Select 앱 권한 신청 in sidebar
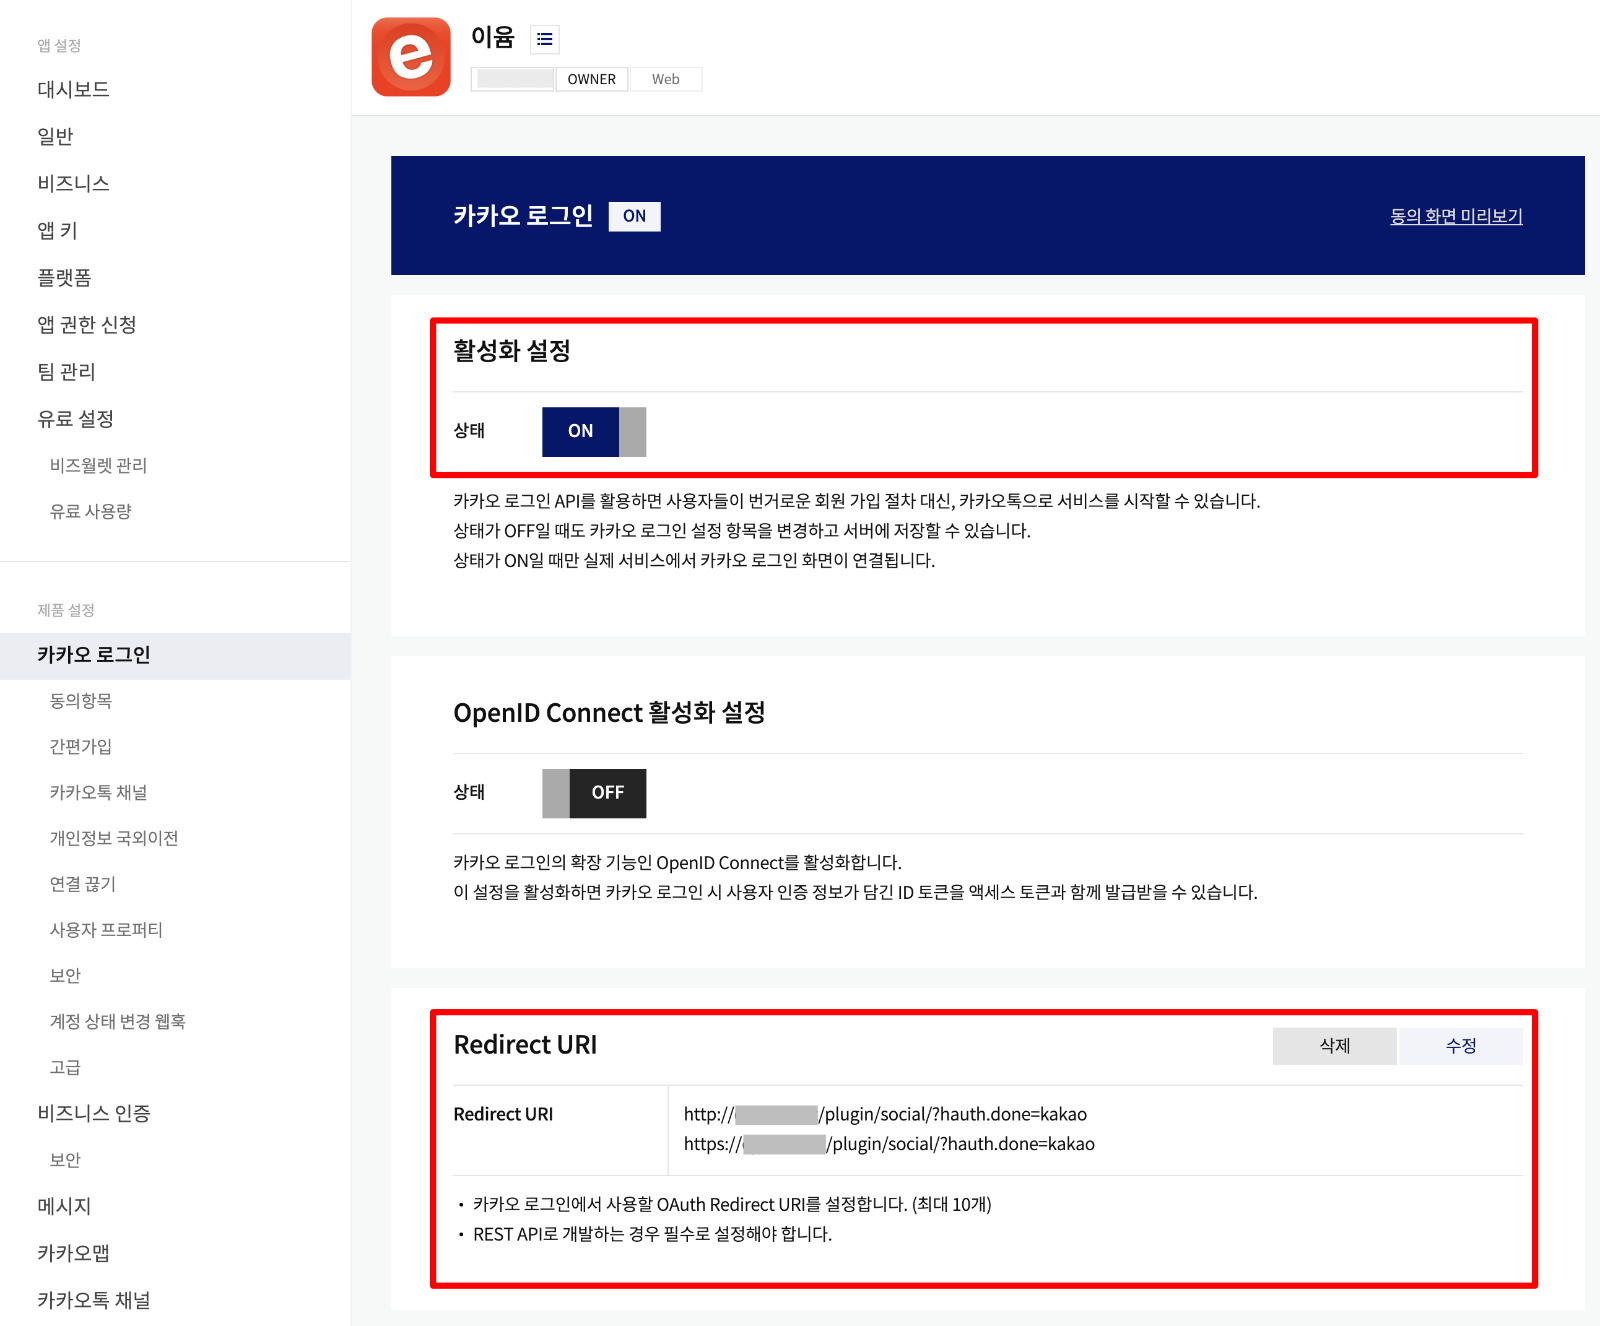The image size is (1600, 1326). point(87,324)
